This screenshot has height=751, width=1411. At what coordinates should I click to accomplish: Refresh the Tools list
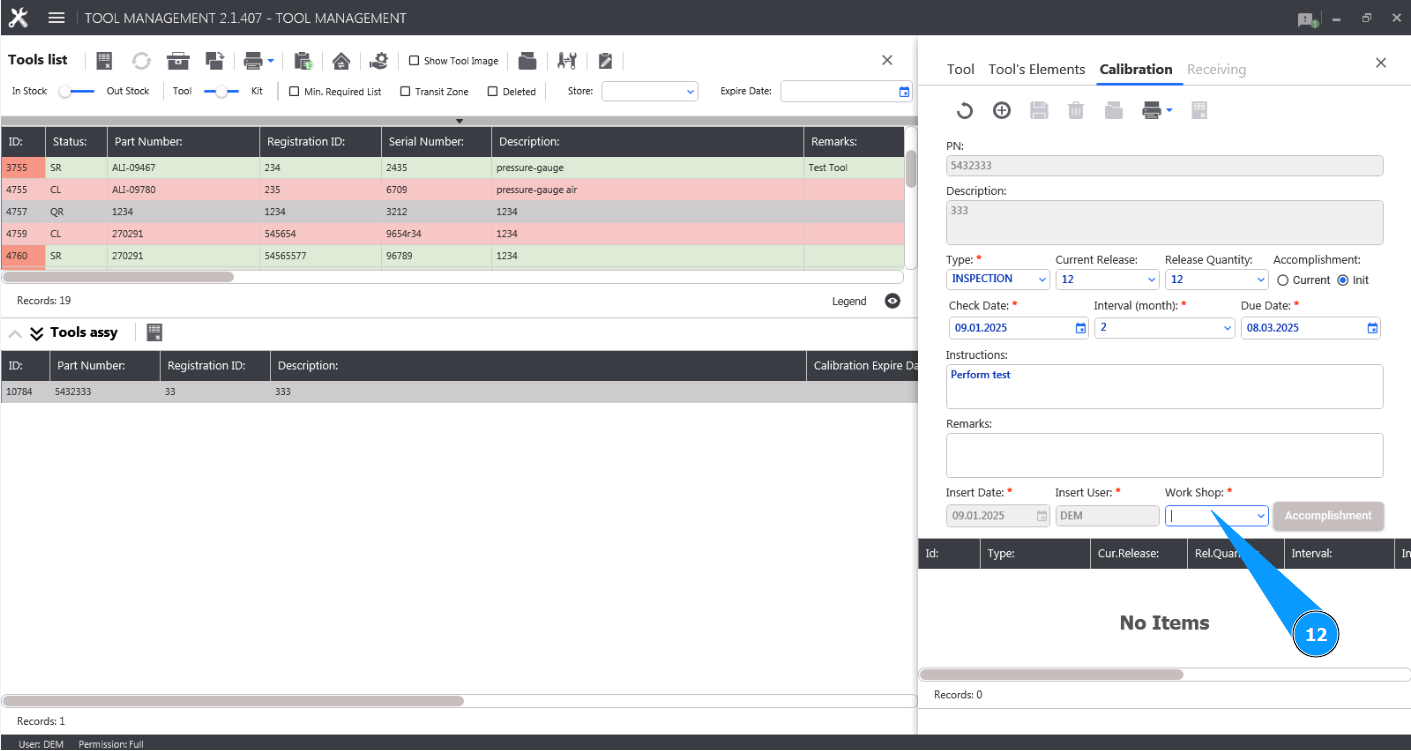pyautogui.click(x=141, y=61)
